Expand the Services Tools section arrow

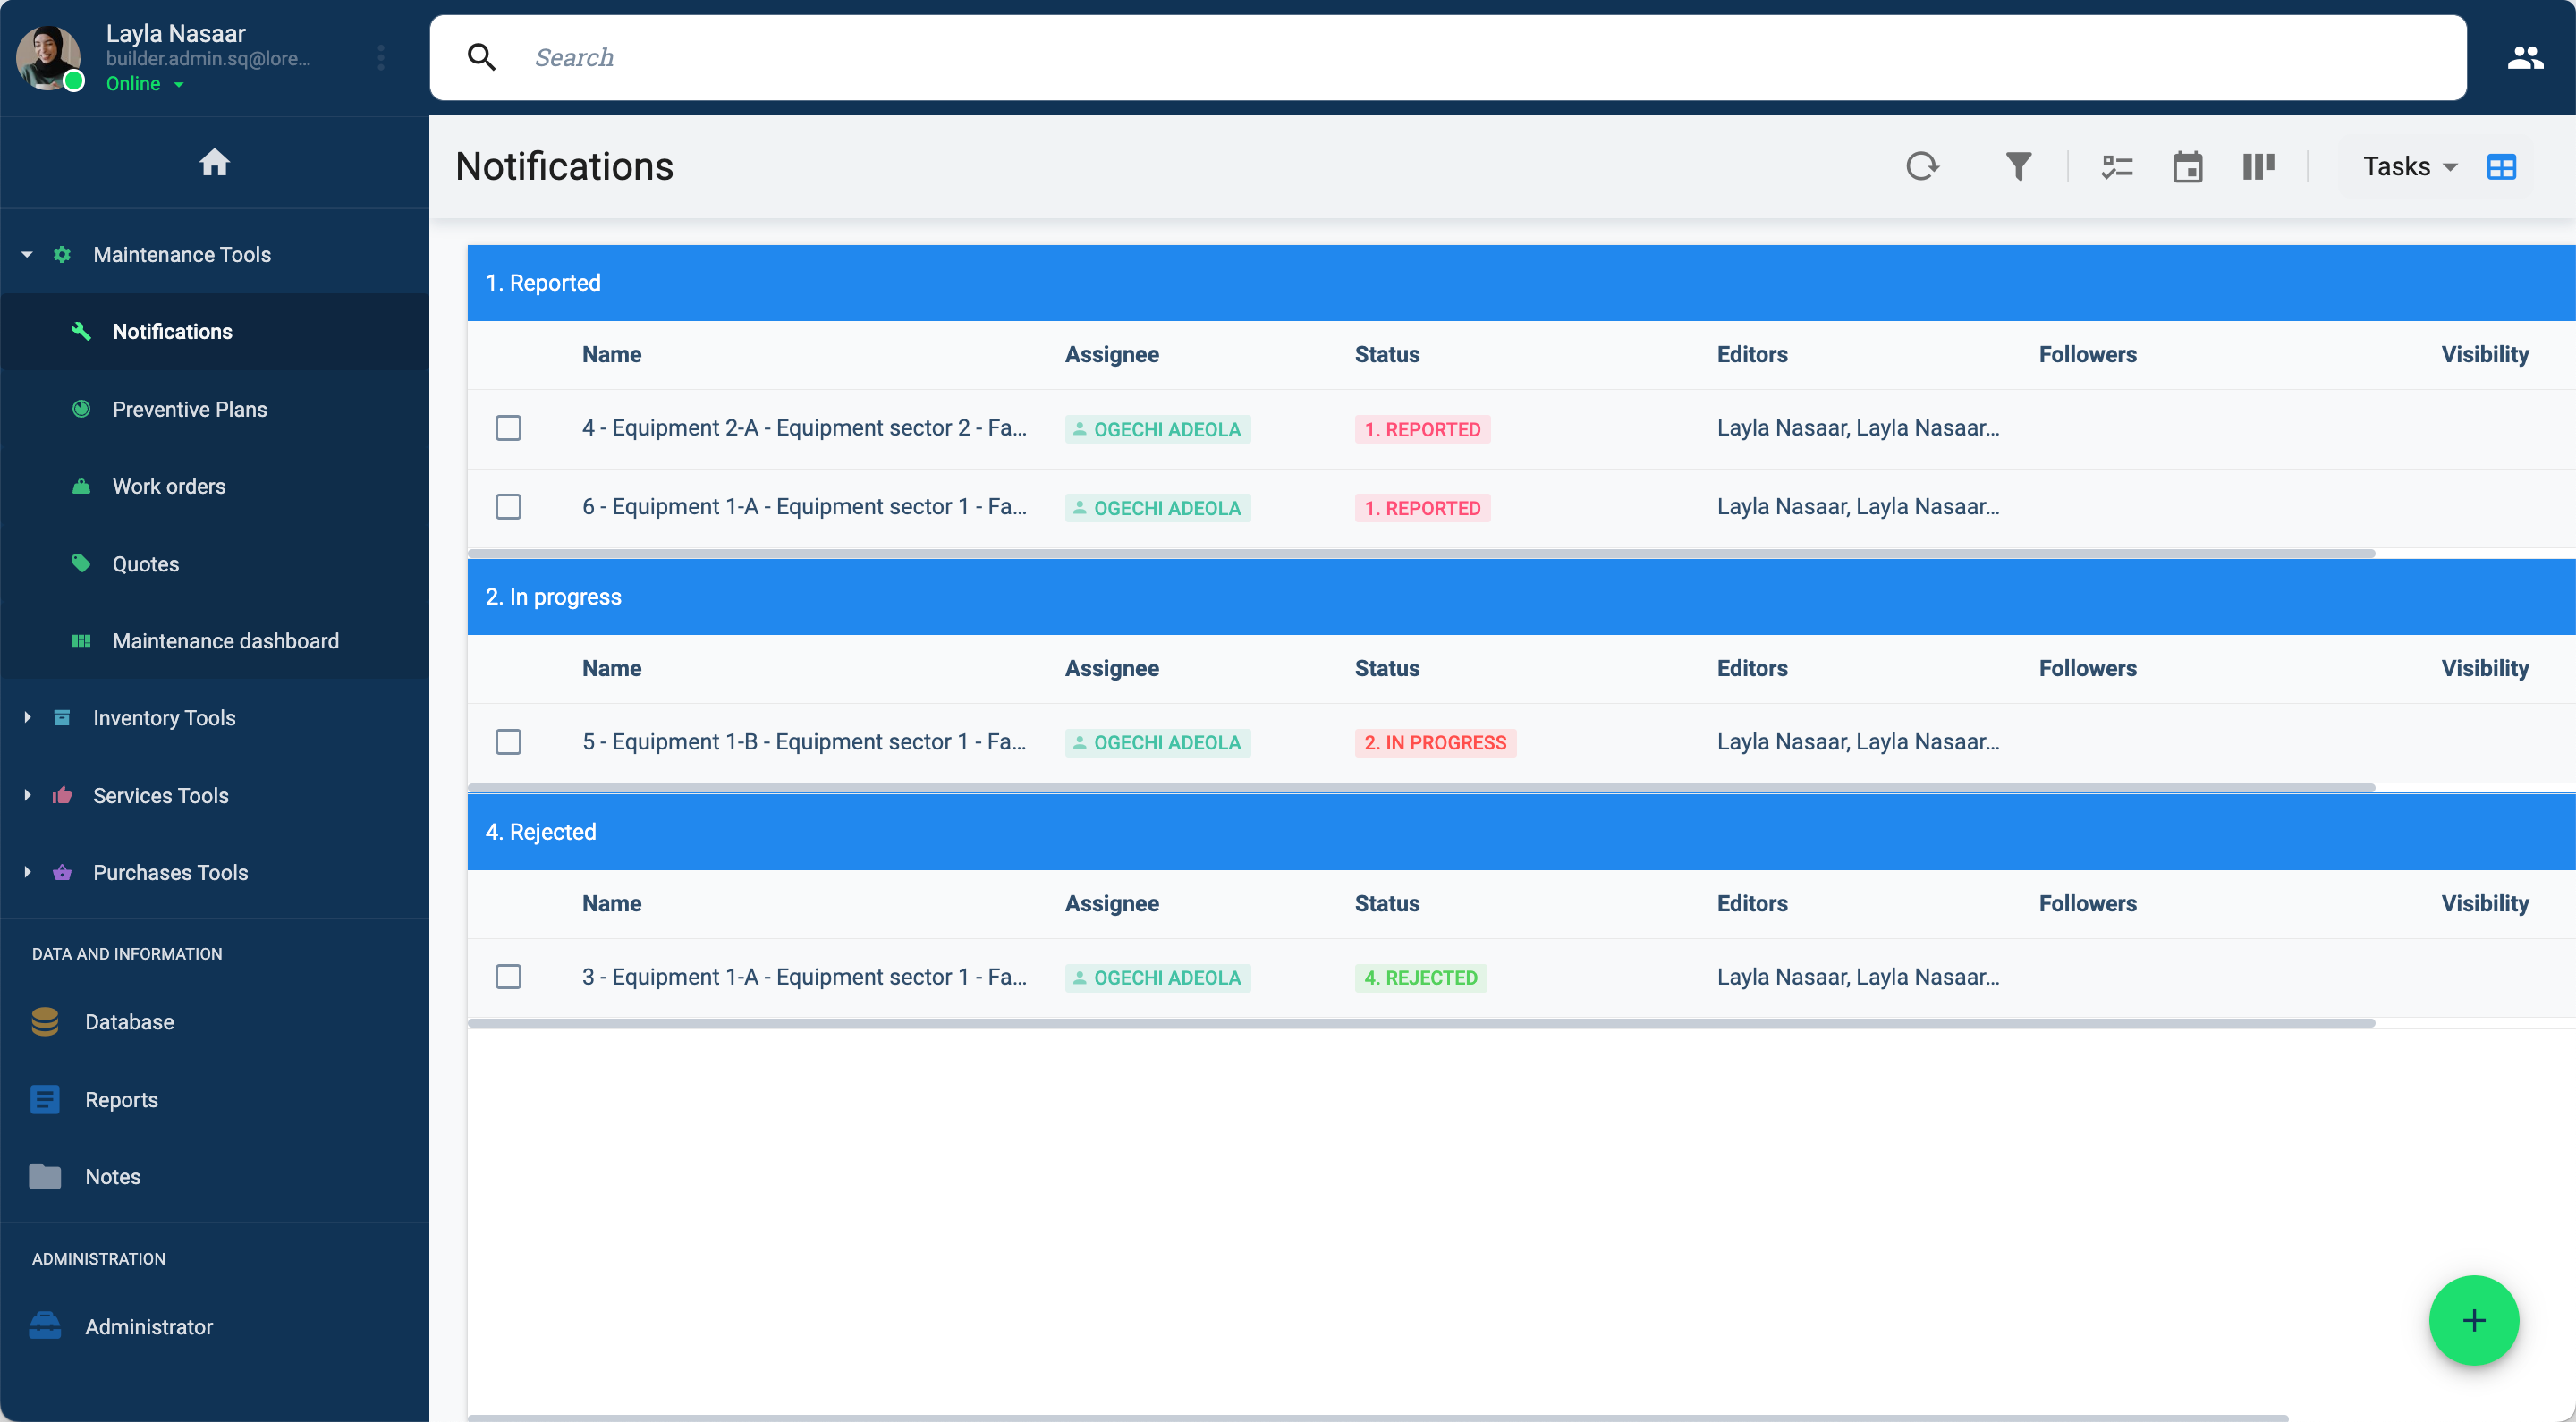[27, 795]
